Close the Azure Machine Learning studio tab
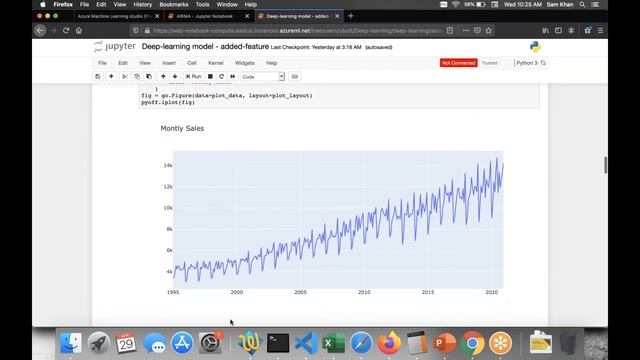640x360 pixels. [157, 16]
